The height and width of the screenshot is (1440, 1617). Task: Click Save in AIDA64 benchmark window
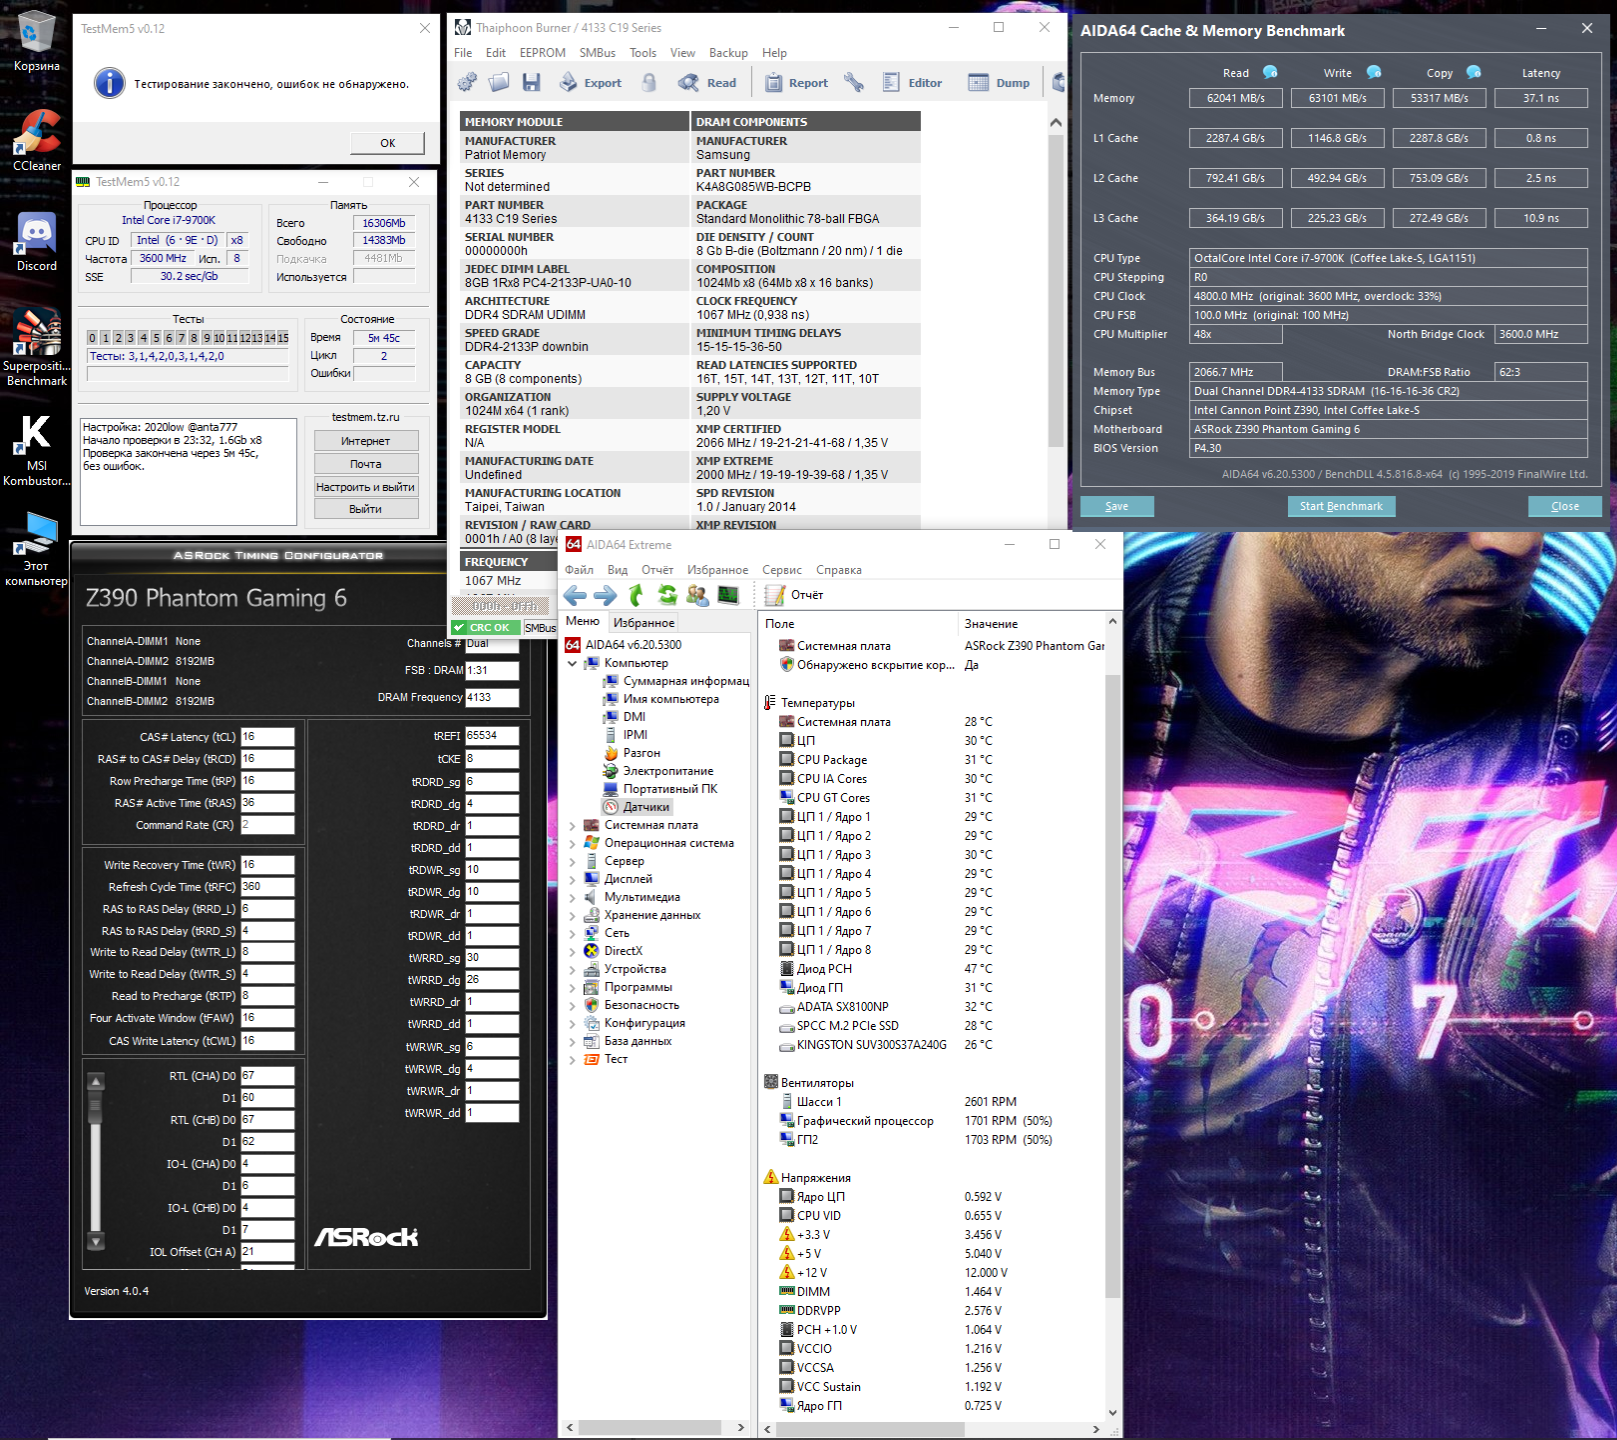point(1117,506)
